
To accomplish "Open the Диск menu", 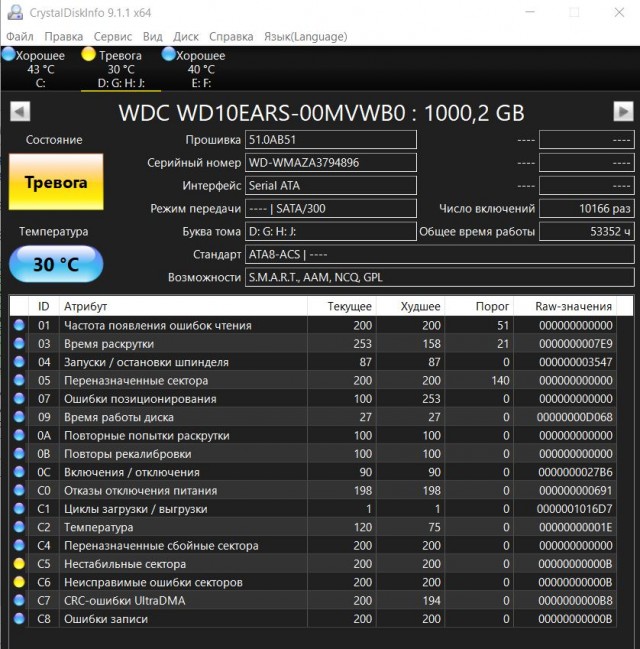I will coord(186,36).
